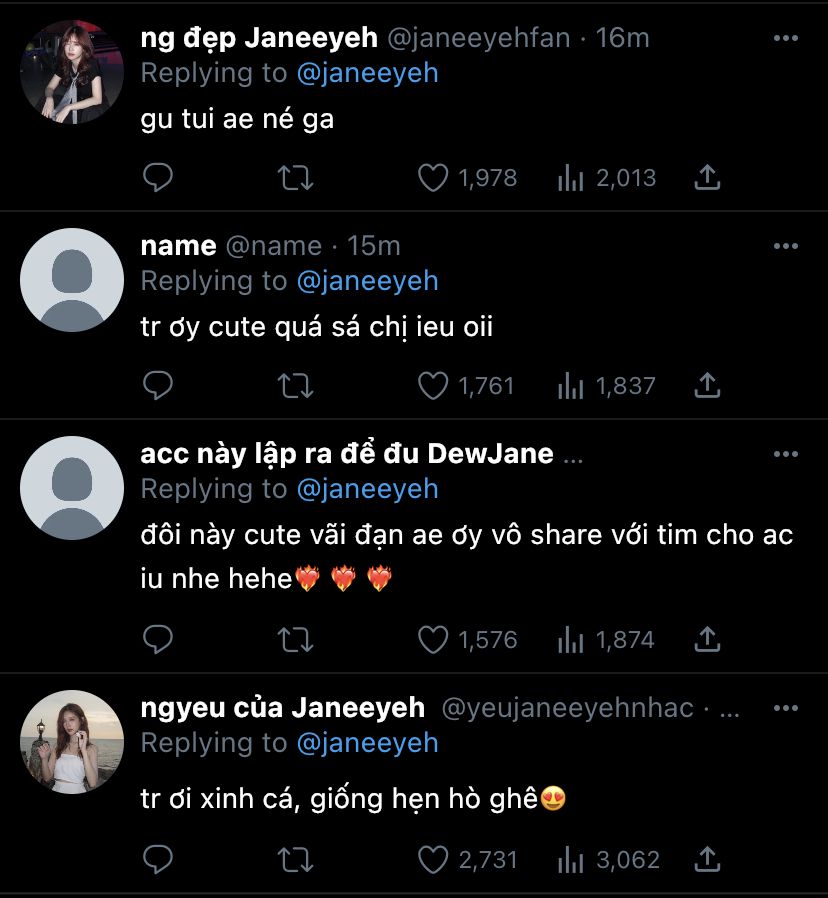
Task: Share the tweet with 2,013 views
Action: 706,178
